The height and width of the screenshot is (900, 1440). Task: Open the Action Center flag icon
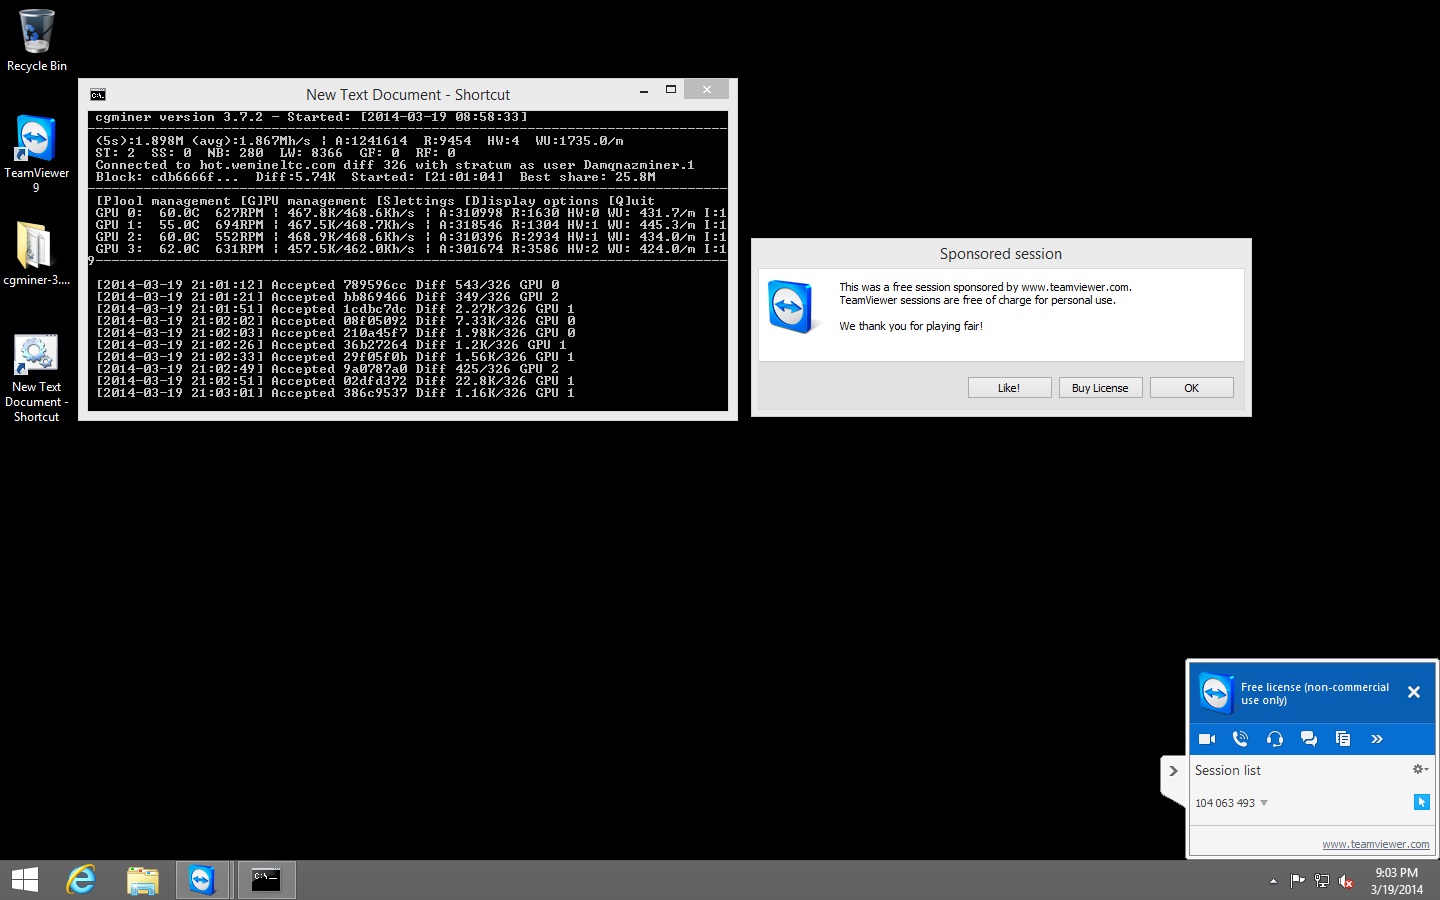tap(1297, 881)
